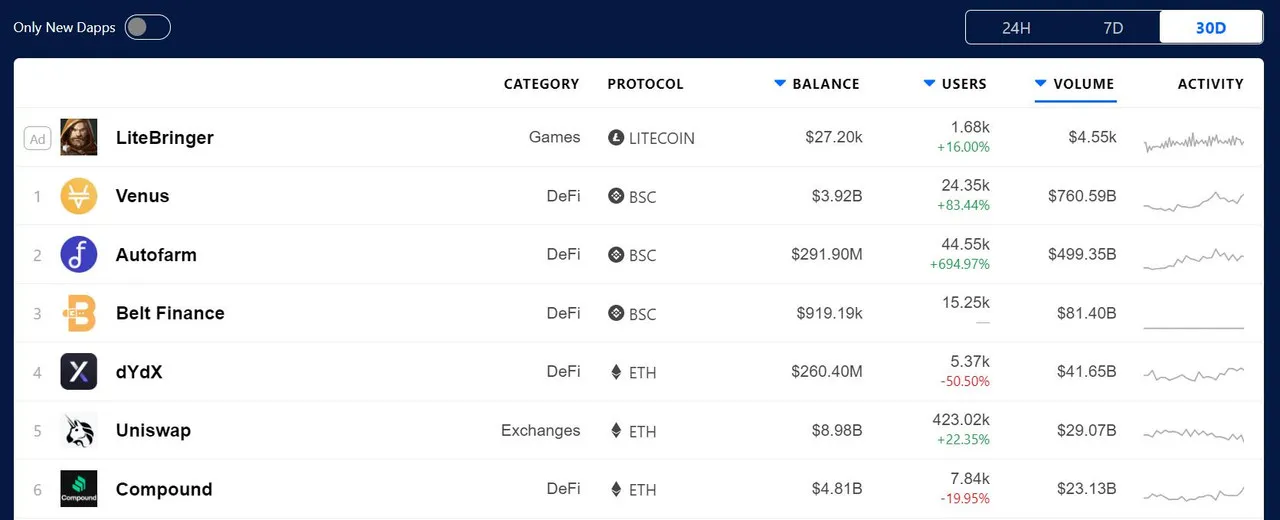
Task: Sort by Balance column arrow
Action: tap(780, 84)
